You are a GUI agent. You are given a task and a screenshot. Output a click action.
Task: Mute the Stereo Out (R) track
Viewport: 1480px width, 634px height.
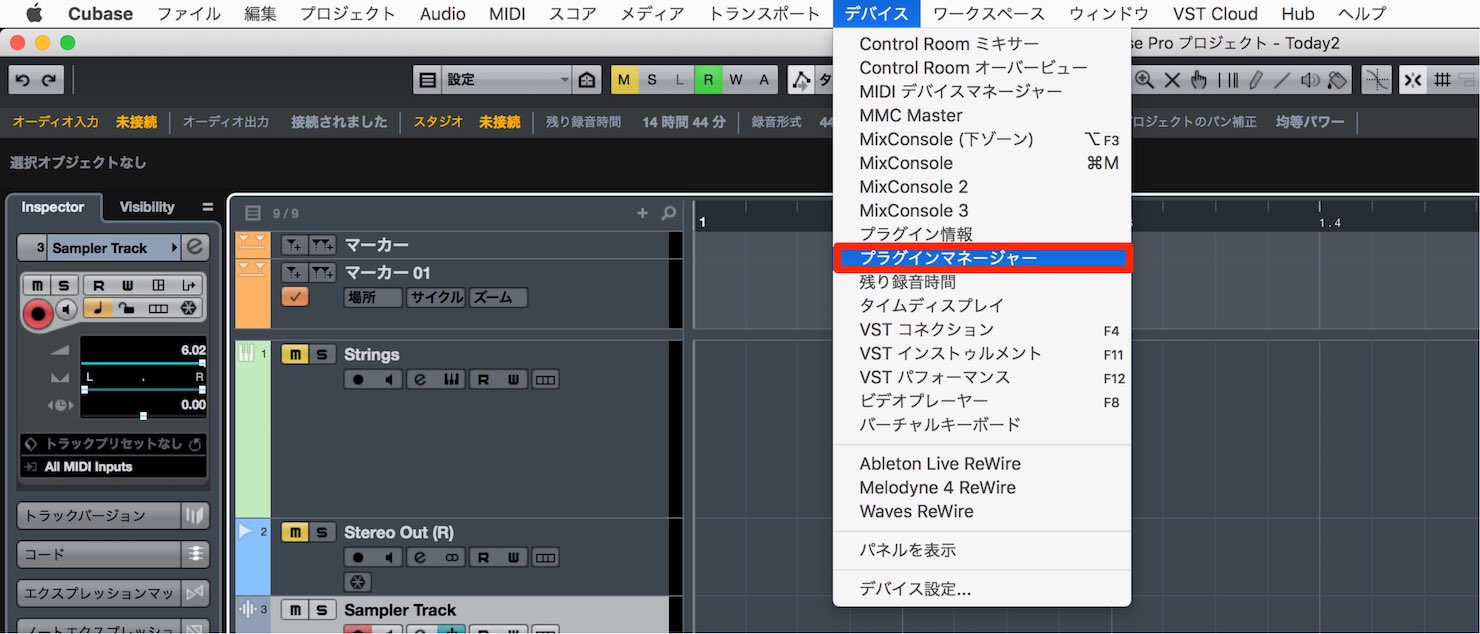[295, 533]
